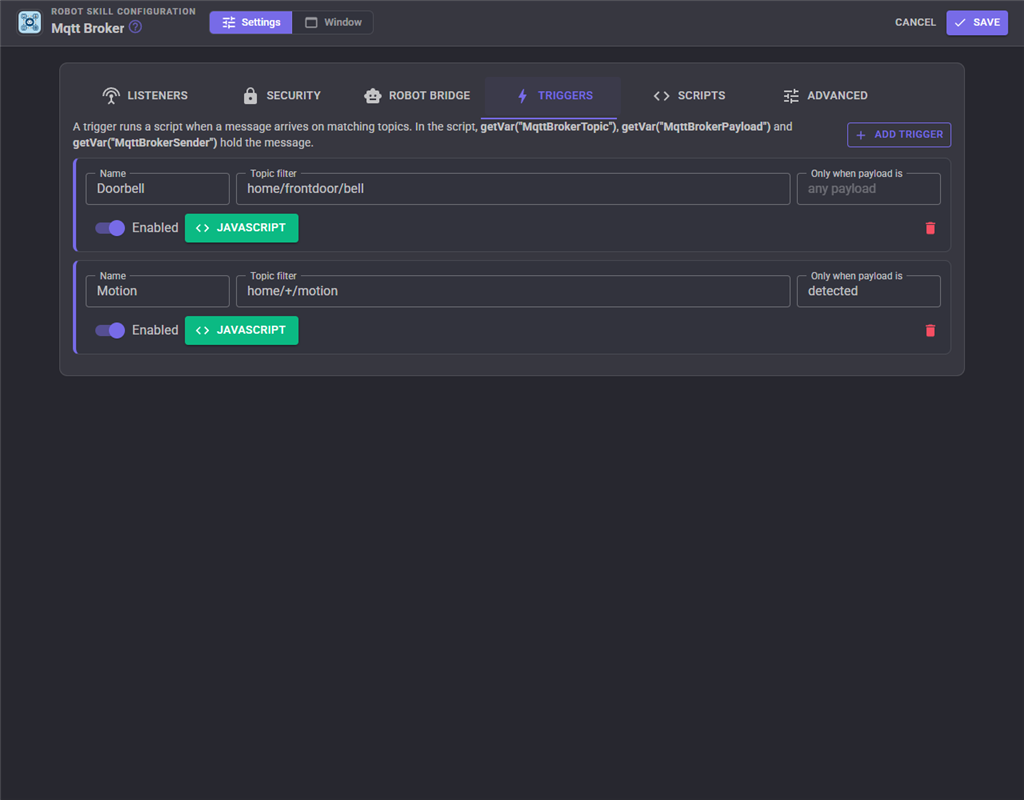Delete the Doorbell trigger with the trash icon
Viewport: 1024px width, 800px height.
pyautogui.click(x=930, y=228)
